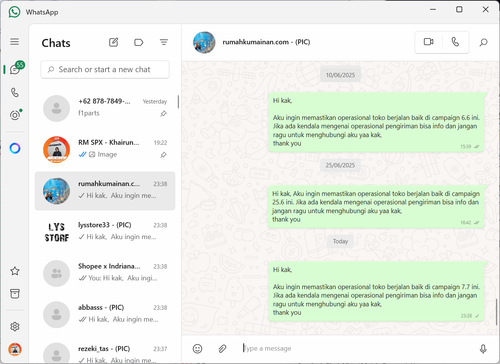Open contact info via rumahkumainan.com - (PIC) title

pos(266,42)
